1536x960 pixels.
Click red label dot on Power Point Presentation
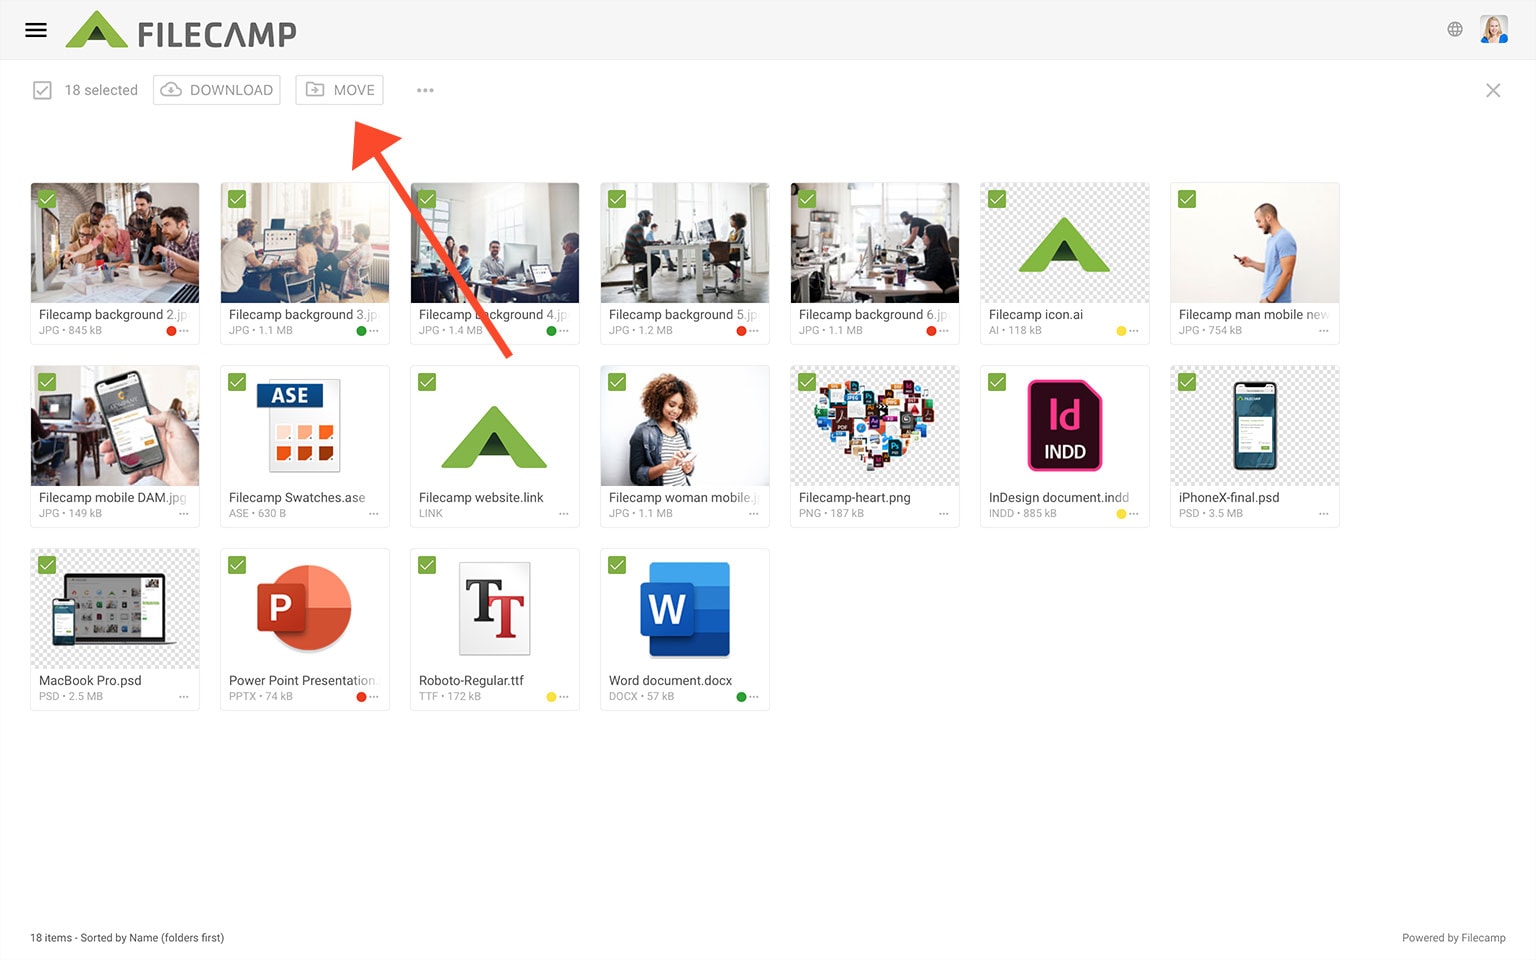[x=361, y=697]
